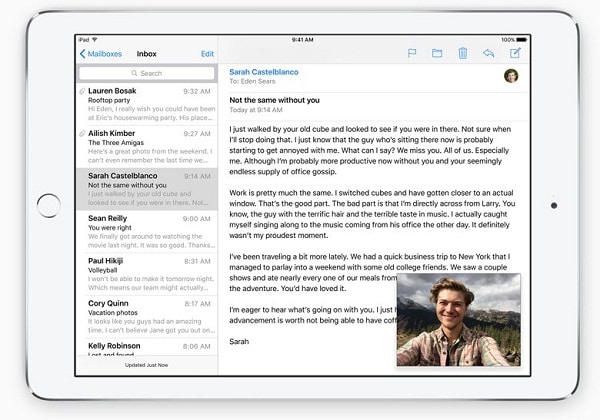Screen dimensions: 600x420
Task: Tap the sender's round avatar photo
Action: [511, 76]
